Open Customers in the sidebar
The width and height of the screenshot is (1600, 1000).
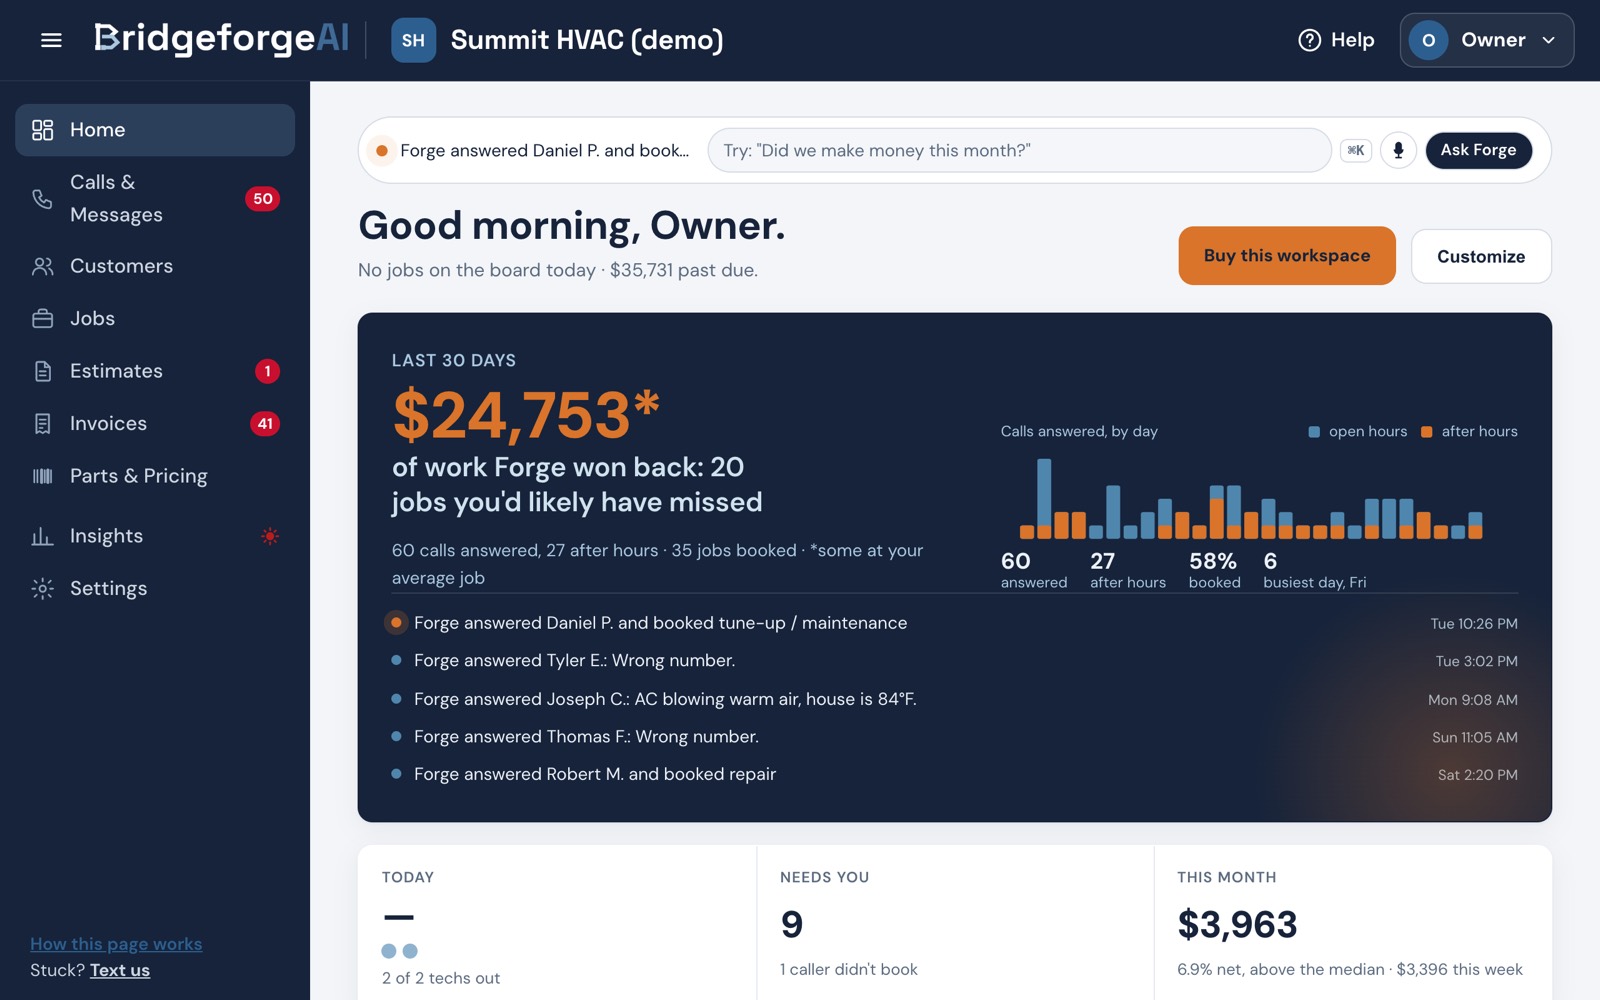pos(155,266)
